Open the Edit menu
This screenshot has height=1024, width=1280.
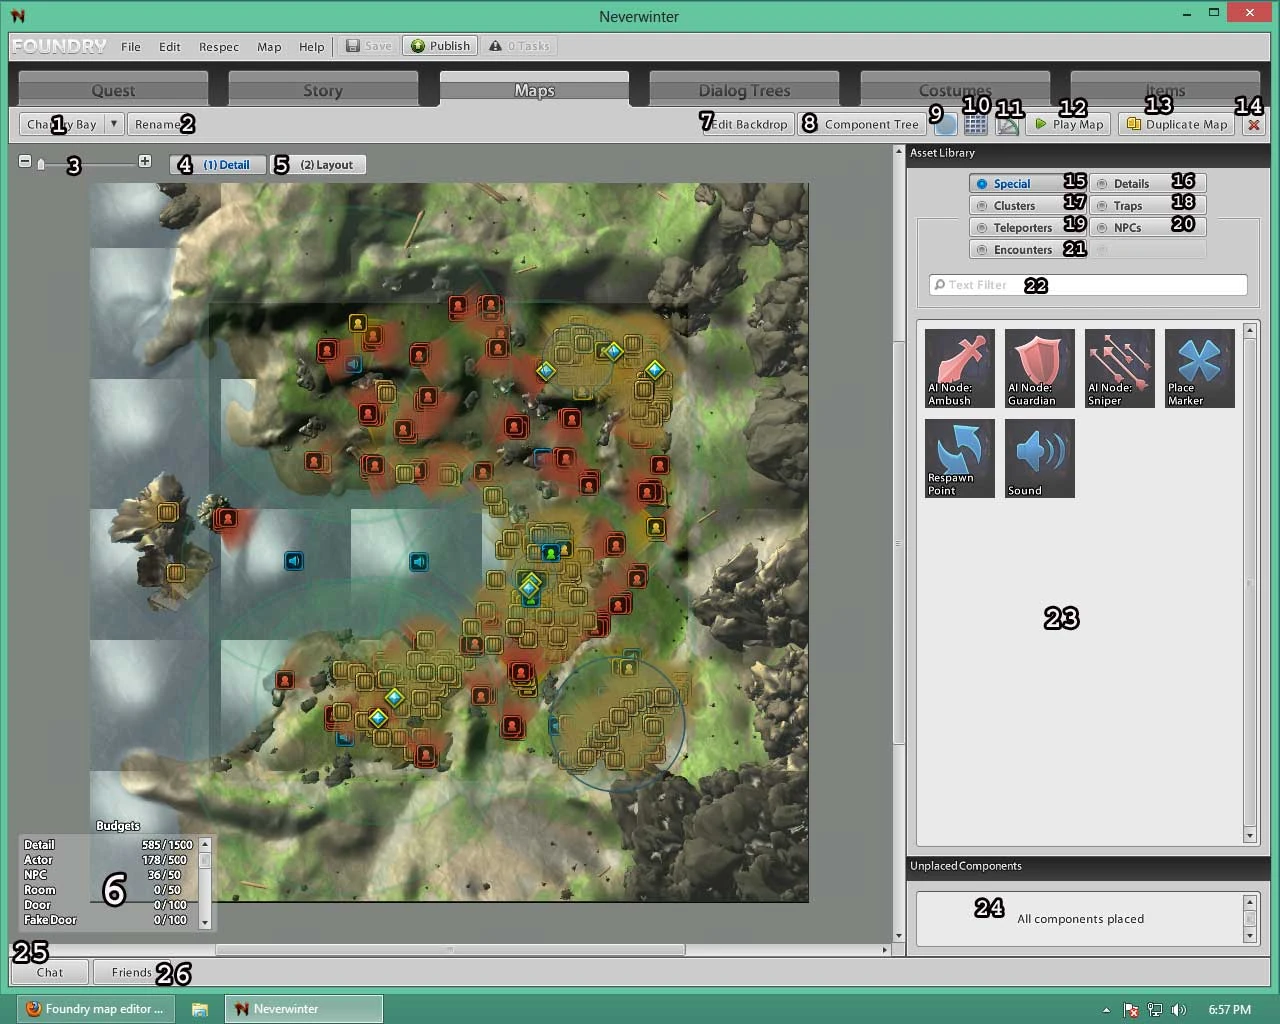170,46
